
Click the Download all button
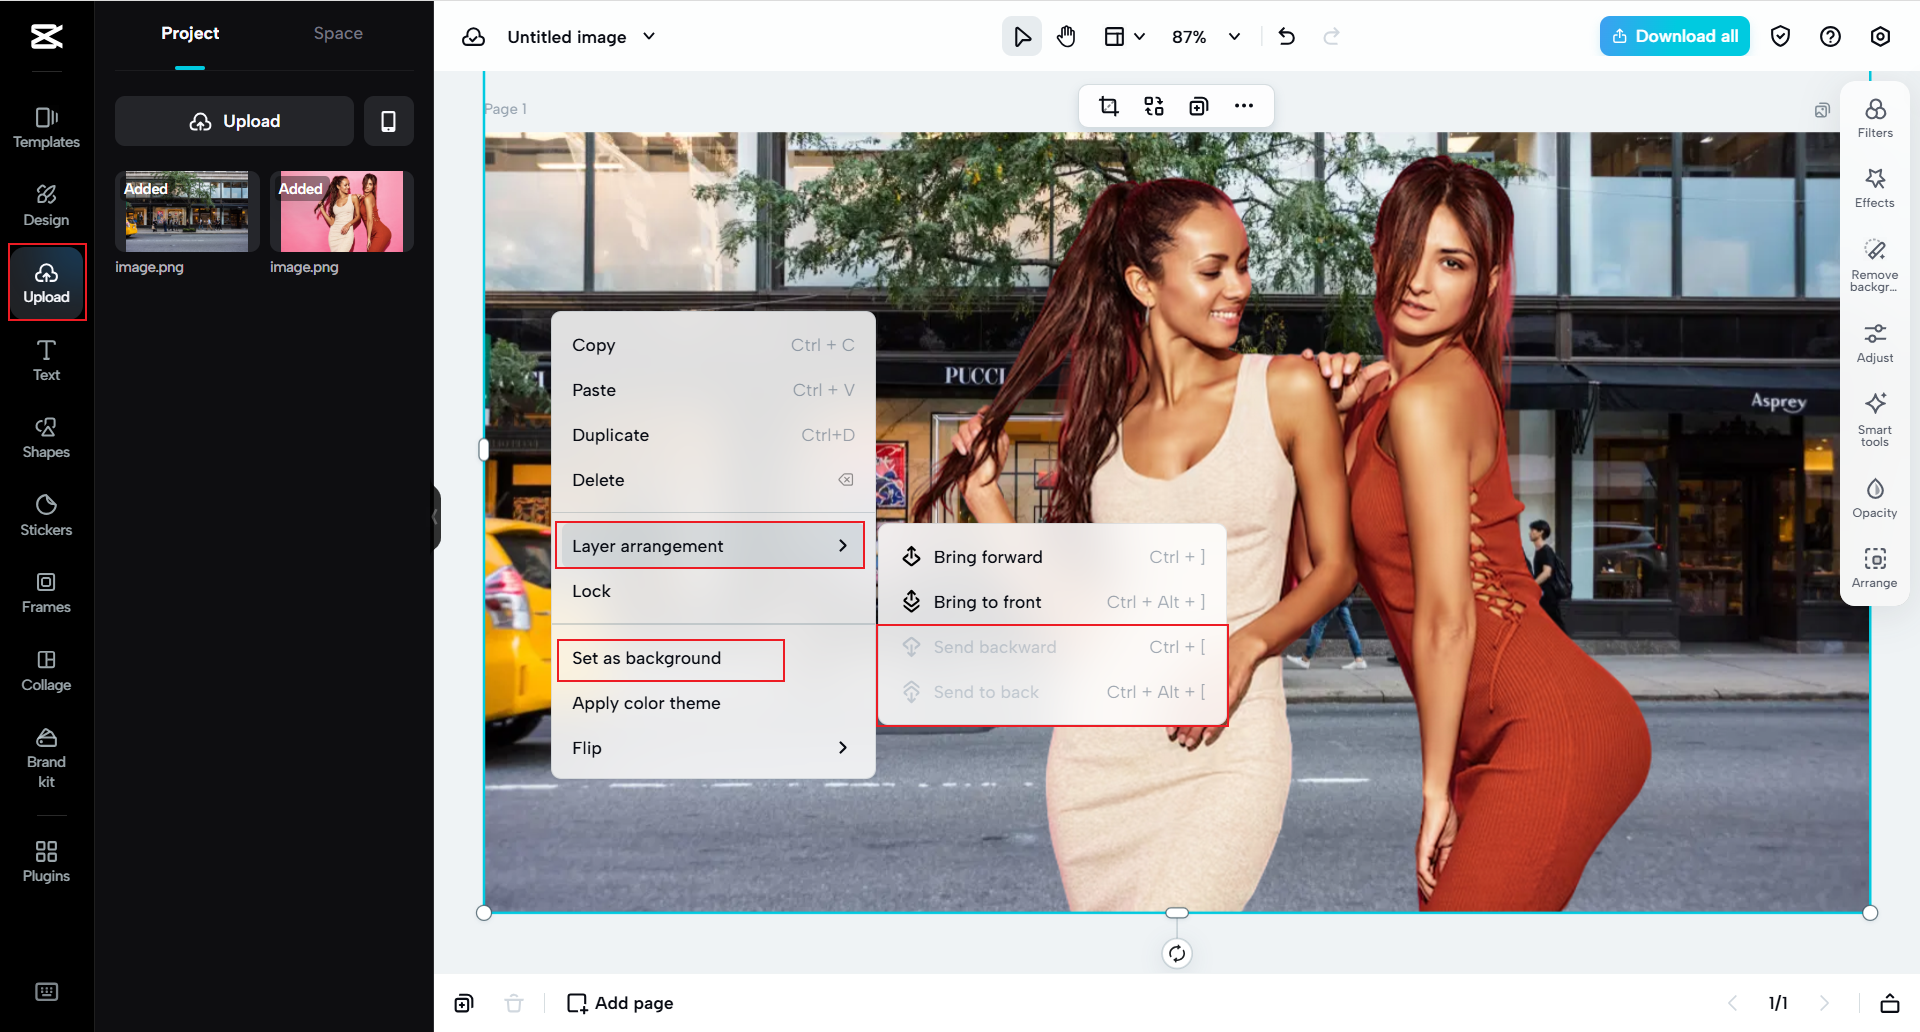click(1674, 36)
